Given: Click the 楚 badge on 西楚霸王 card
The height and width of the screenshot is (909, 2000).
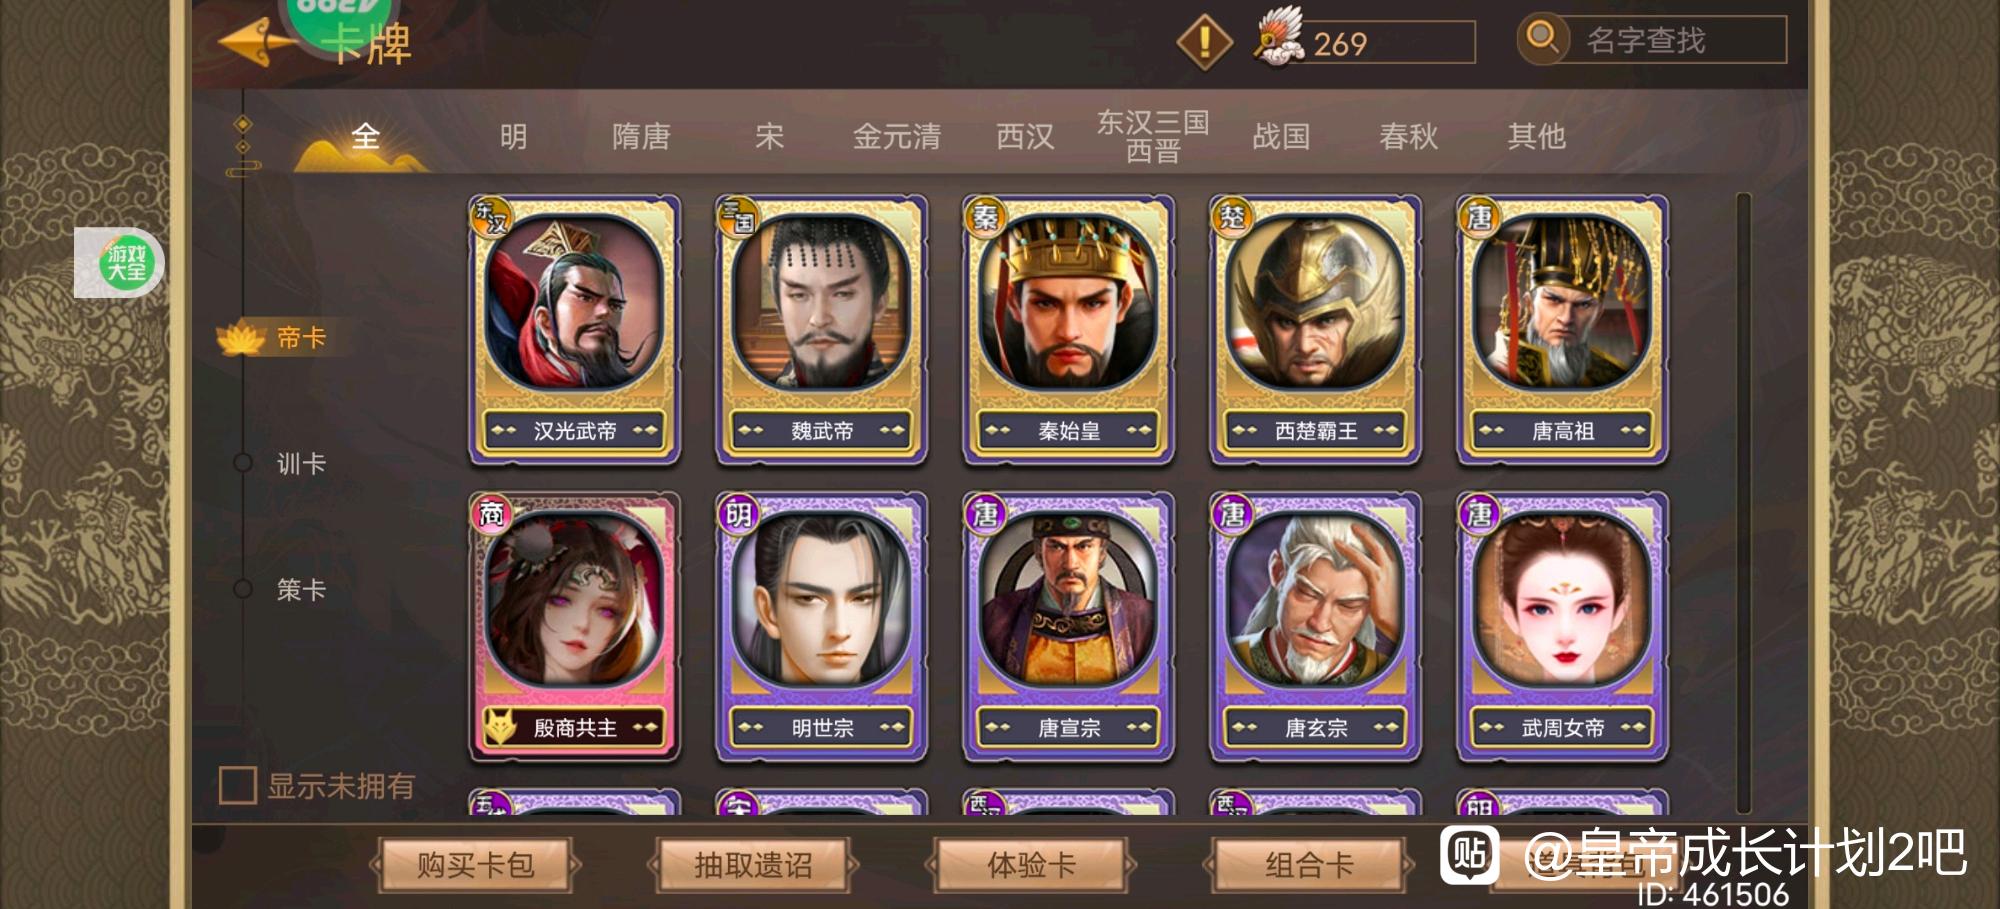Looking at the screenshot, I should click(x=1232, y=216).
